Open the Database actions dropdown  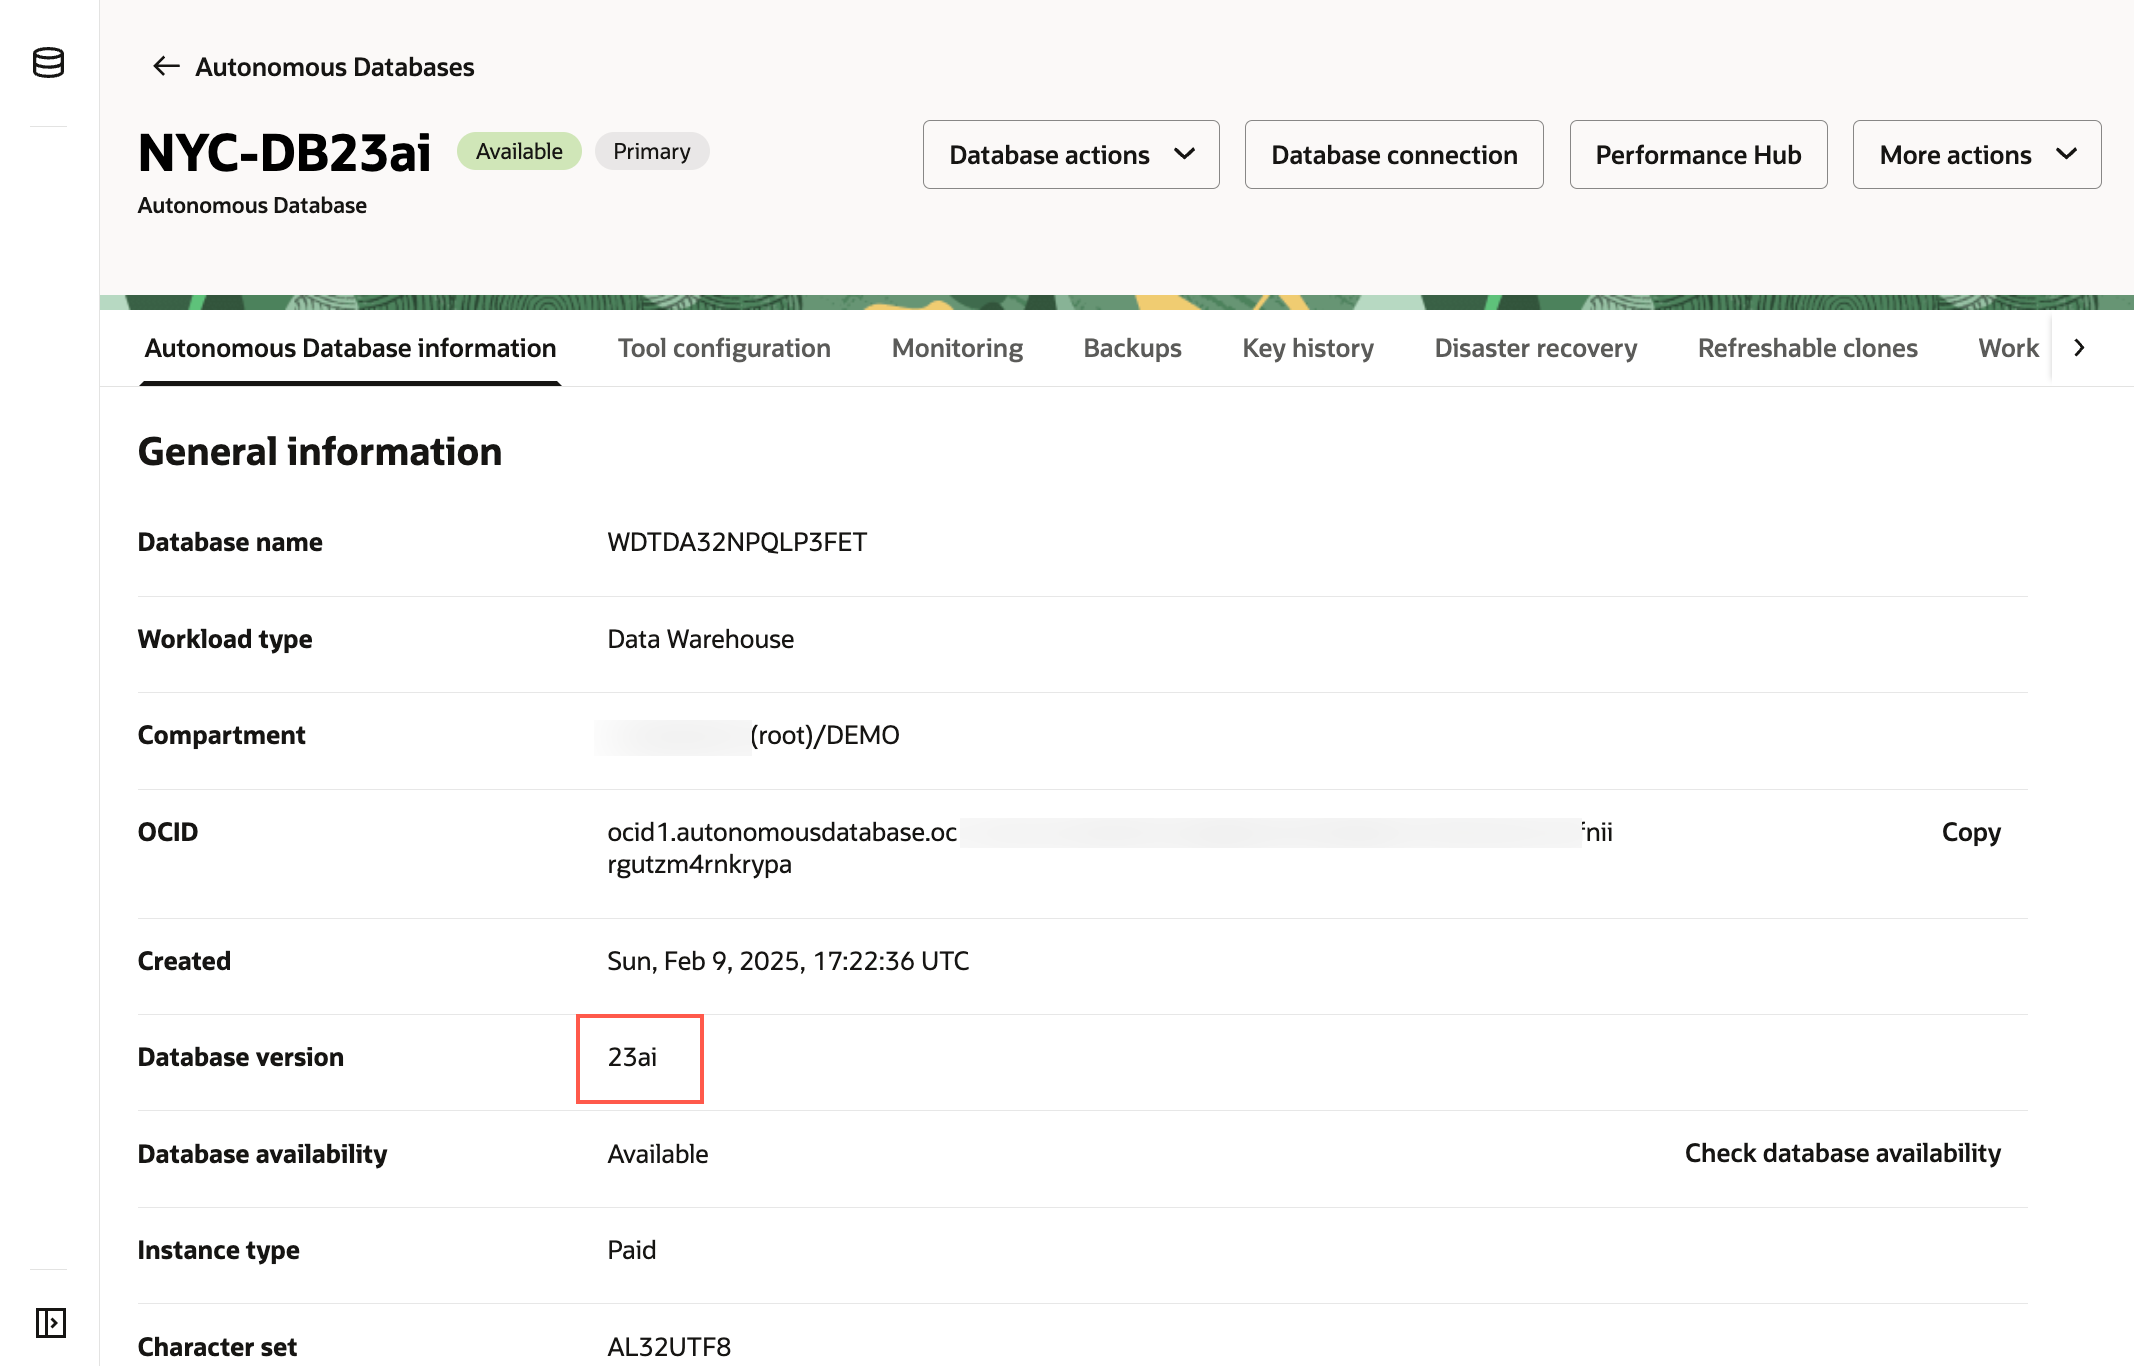pos(1071,155)
